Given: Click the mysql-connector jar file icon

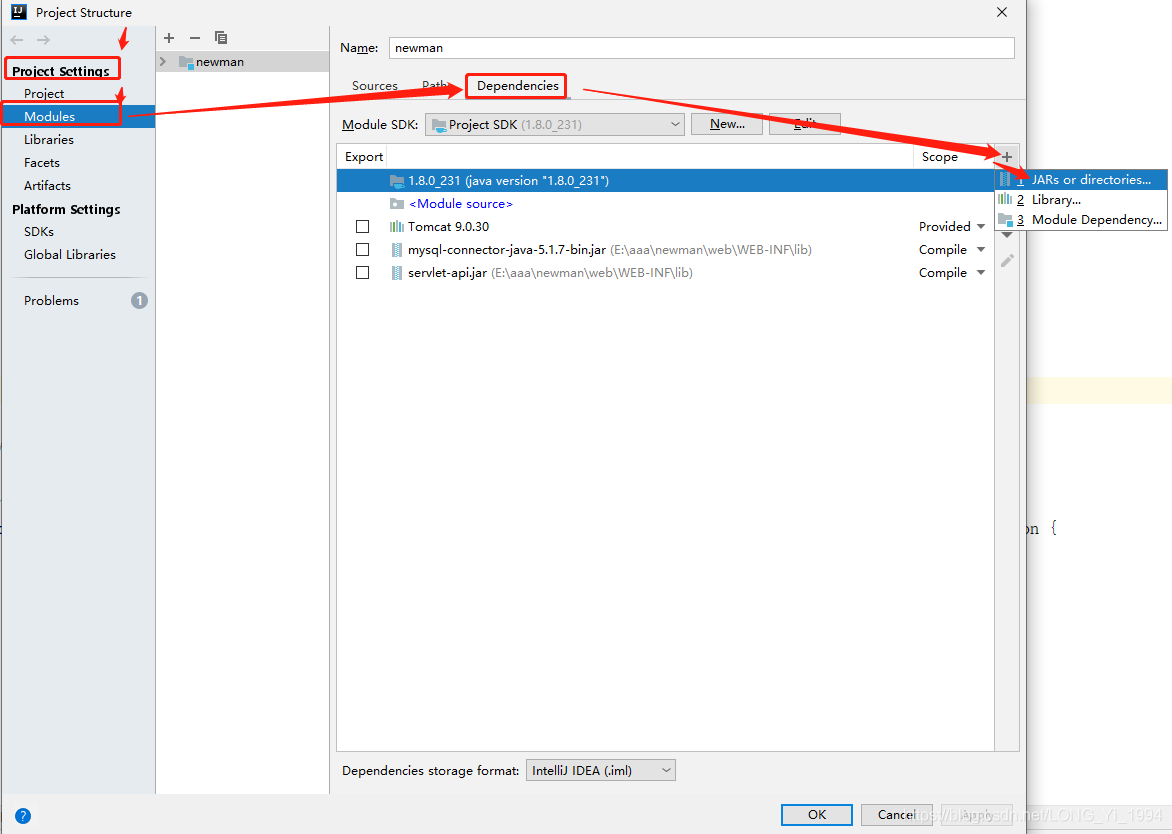Looking at the screenshot, I should pyautogui.click(x=397, y=250).
